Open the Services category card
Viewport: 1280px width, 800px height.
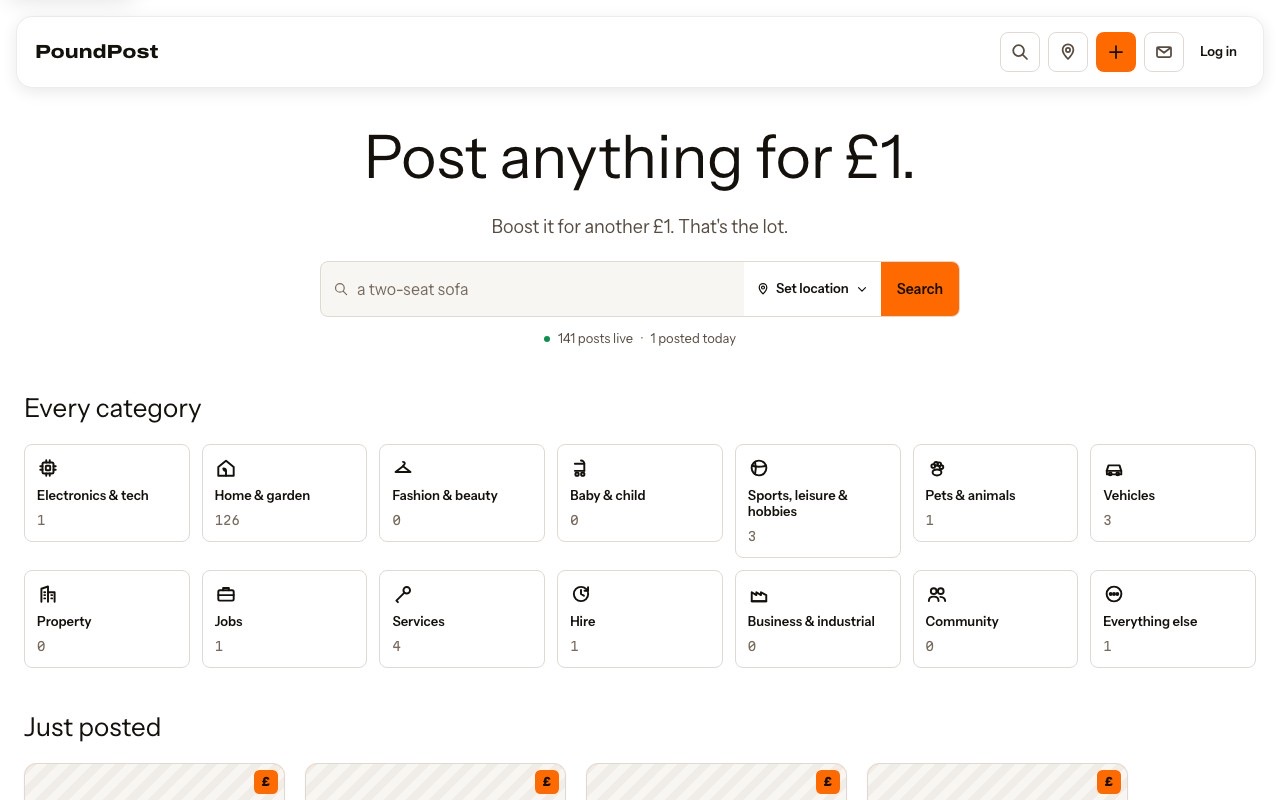(462, 619)
